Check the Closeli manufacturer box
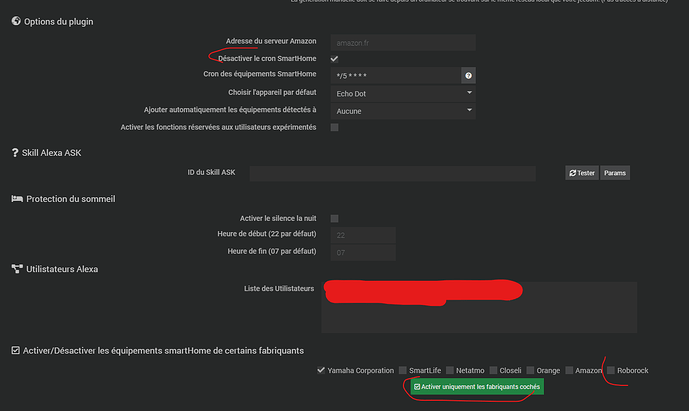The width and height of the screenshot is (689, 411). click(x=493, y=370)
